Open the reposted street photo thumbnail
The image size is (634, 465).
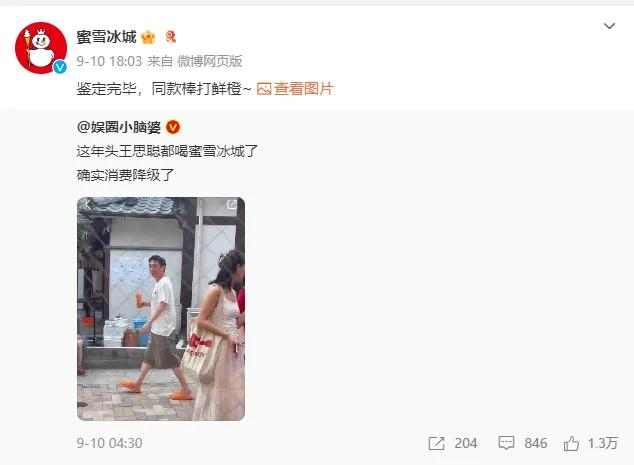point(161,309)
